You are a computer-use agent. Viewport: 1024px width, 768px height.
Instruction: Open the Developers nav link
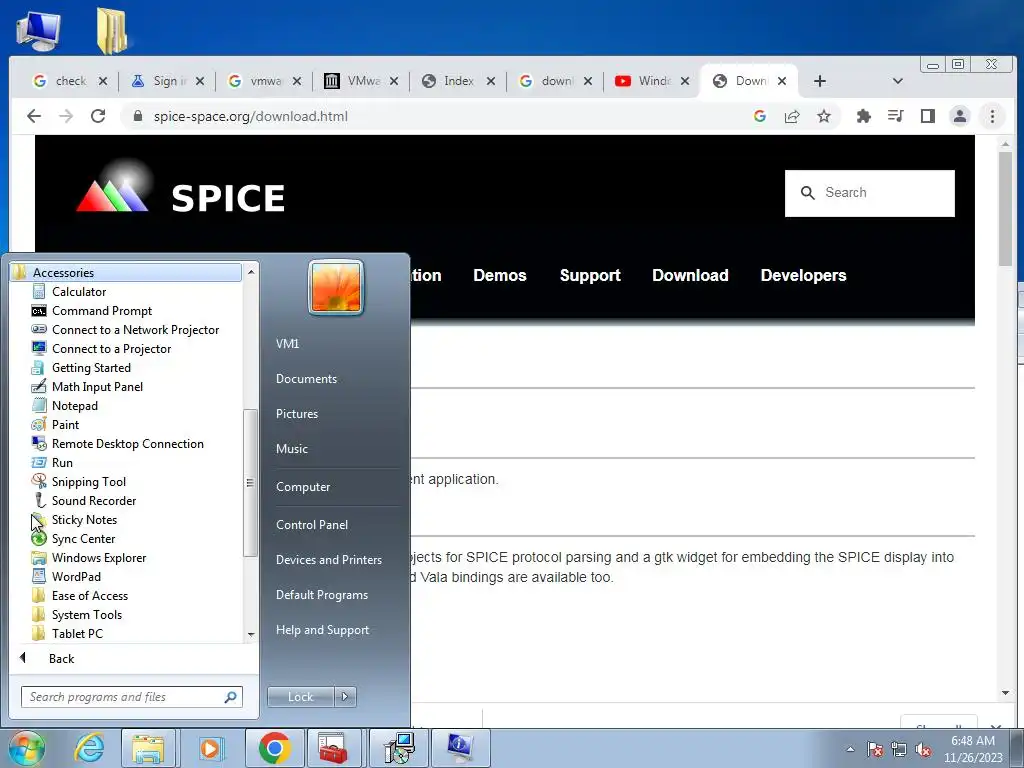(x=803, y=276)
